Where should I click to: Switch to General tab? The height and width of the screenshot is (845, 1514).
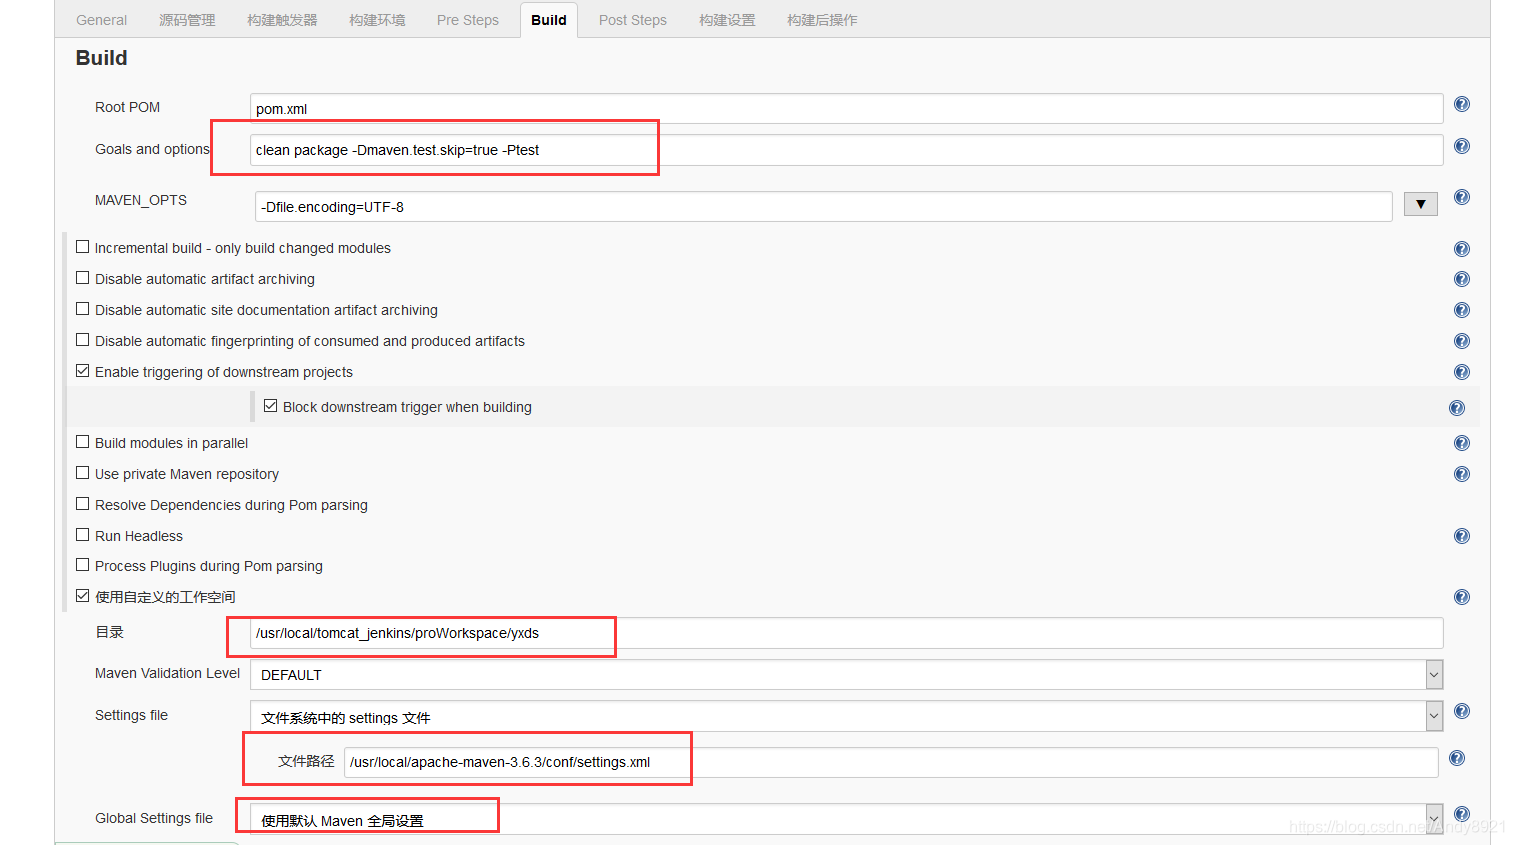[x=101, y=20]
